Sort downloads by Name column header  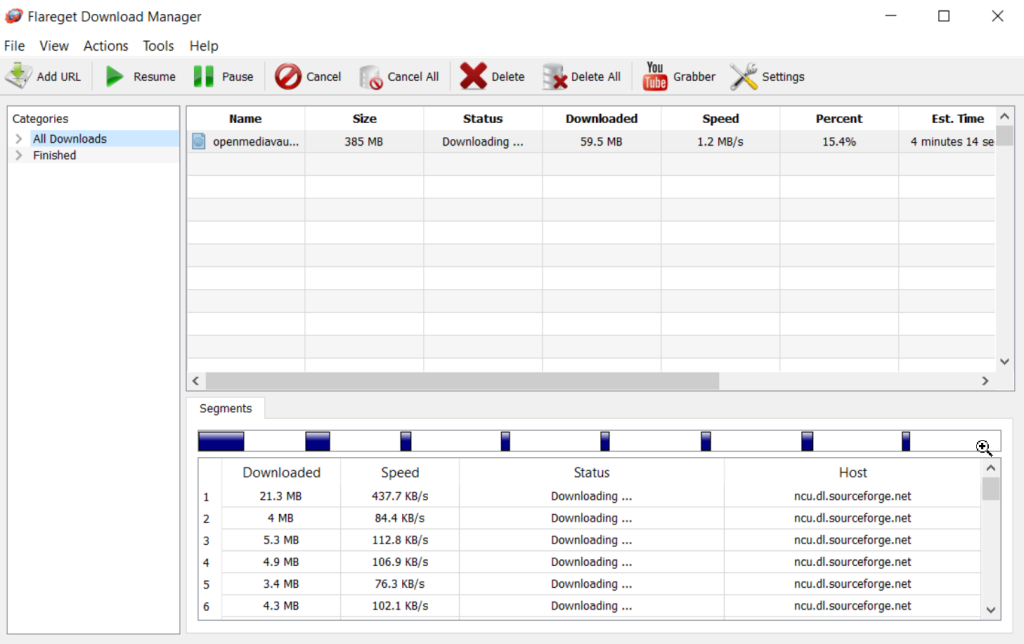pos(246,118)
